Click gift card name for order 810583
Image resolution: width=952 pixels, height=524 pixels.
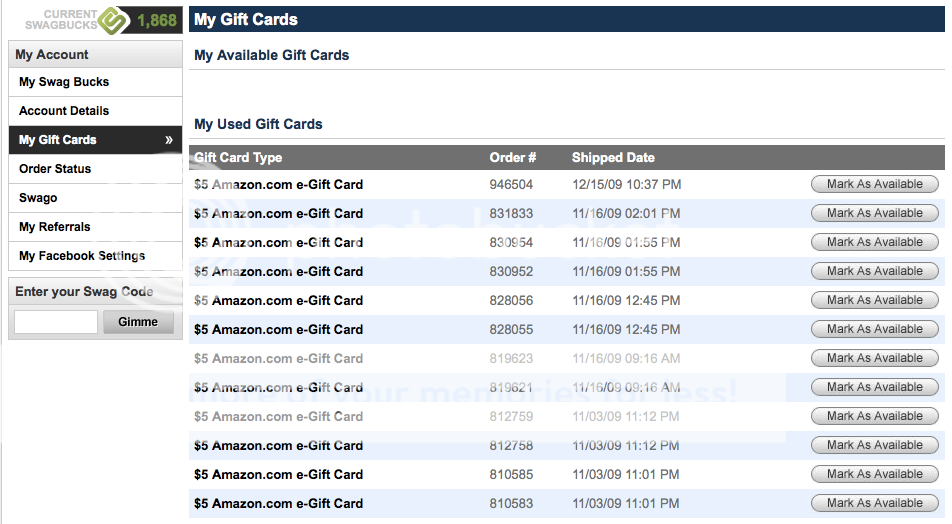tap(278, 504)
